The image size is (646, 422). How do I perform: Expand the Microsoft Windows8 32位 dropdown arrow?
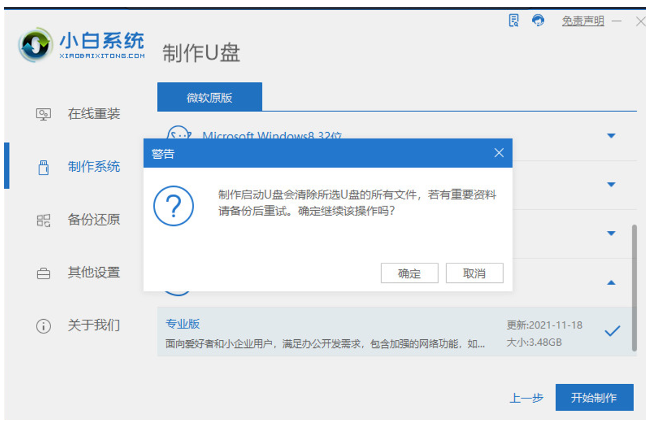(x=611, y=136)
